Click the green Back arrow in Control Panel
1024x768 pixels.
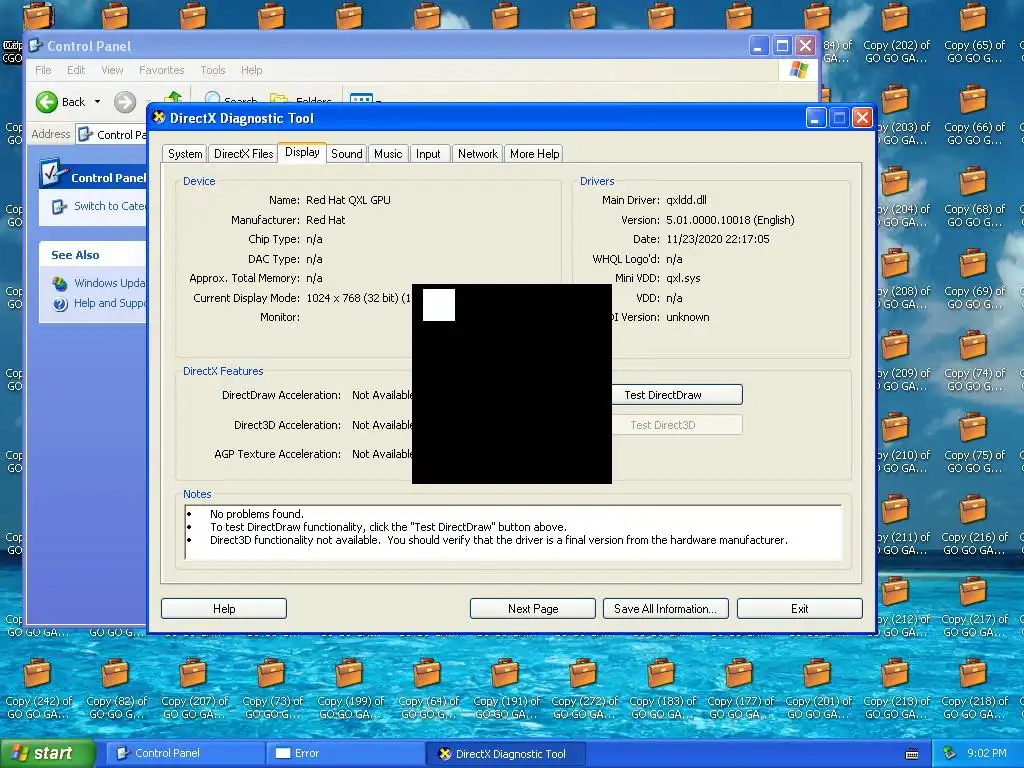pos(47,102)
